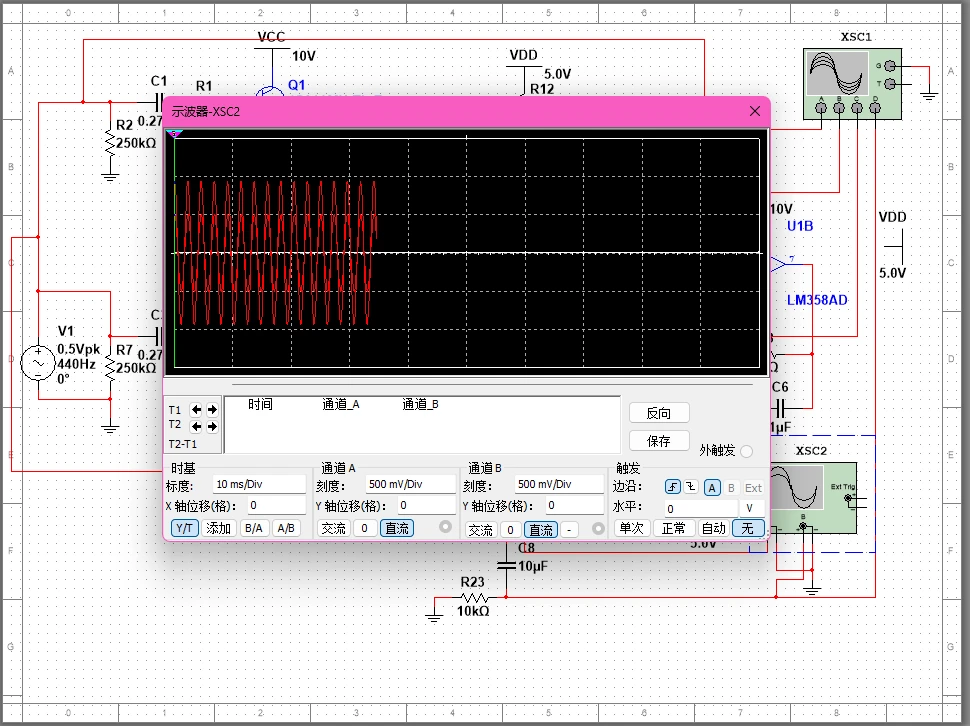970x726 pixels.
Task: Click the XSC1 four-channel oscilloscope instrument
Action: [852, 84]
